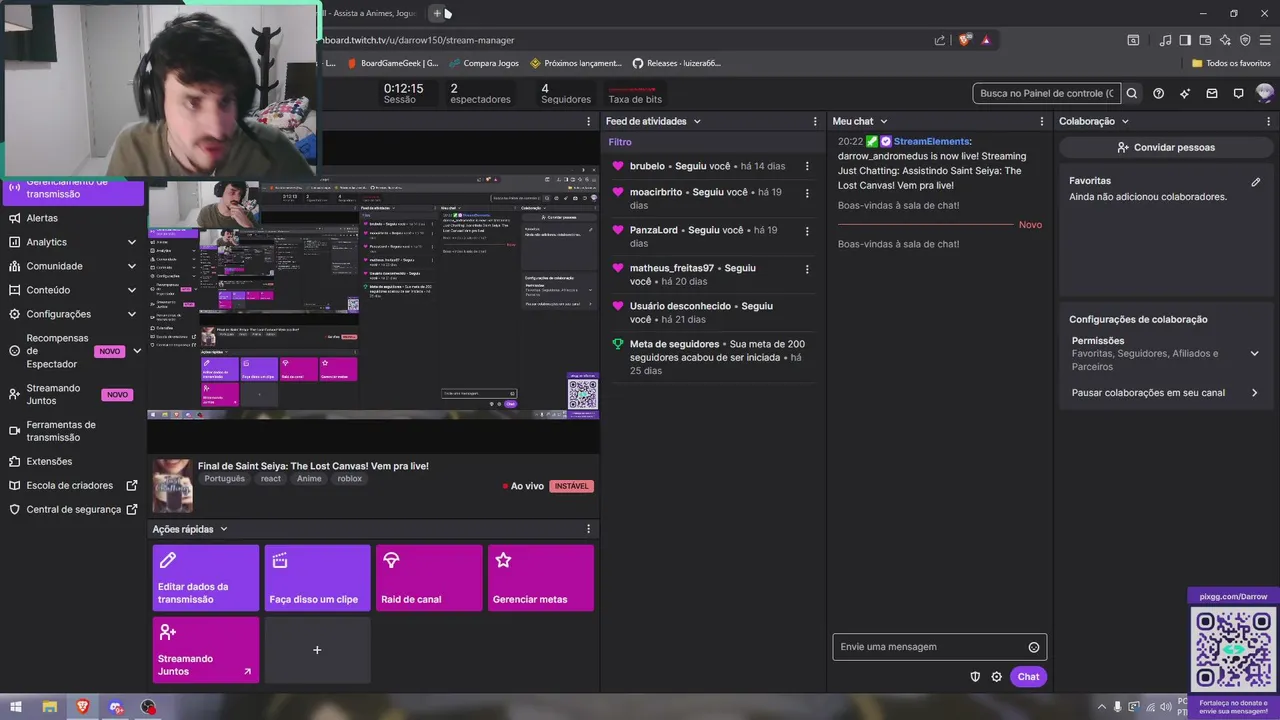This screenshot has width=1280, height=720.
Task: Click Editar dados da transmissão tile
Action: click(206, 578)
